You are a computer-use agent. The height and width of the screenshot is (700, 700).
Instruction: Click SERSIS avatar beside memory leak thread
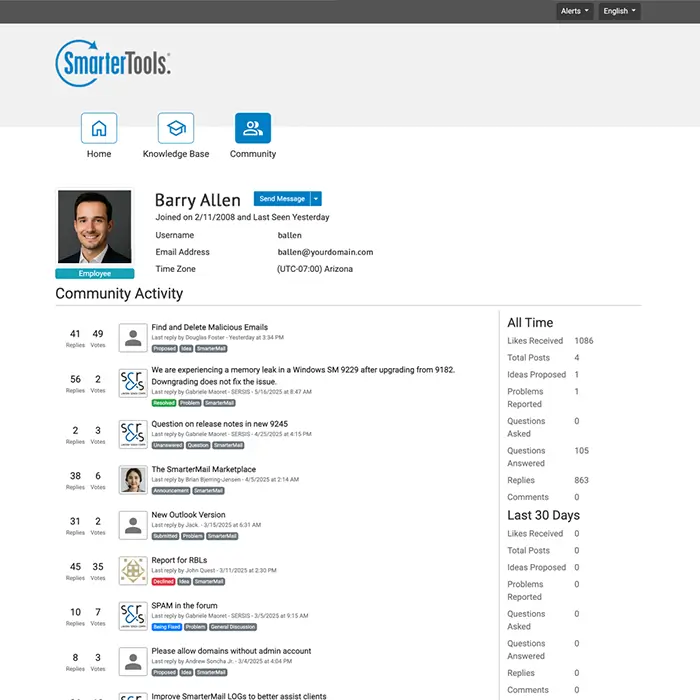[133, 383]
